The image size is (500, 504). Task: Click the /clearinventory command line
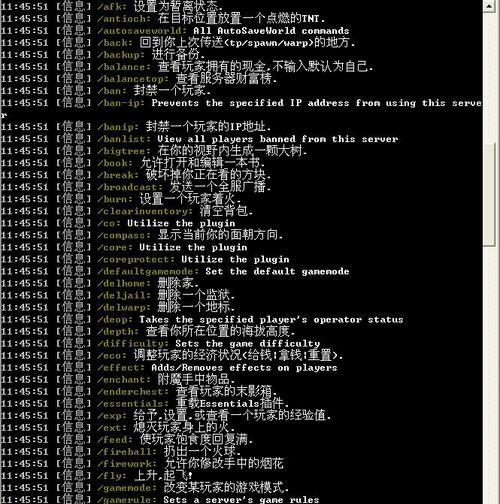[x=127, y=211]
